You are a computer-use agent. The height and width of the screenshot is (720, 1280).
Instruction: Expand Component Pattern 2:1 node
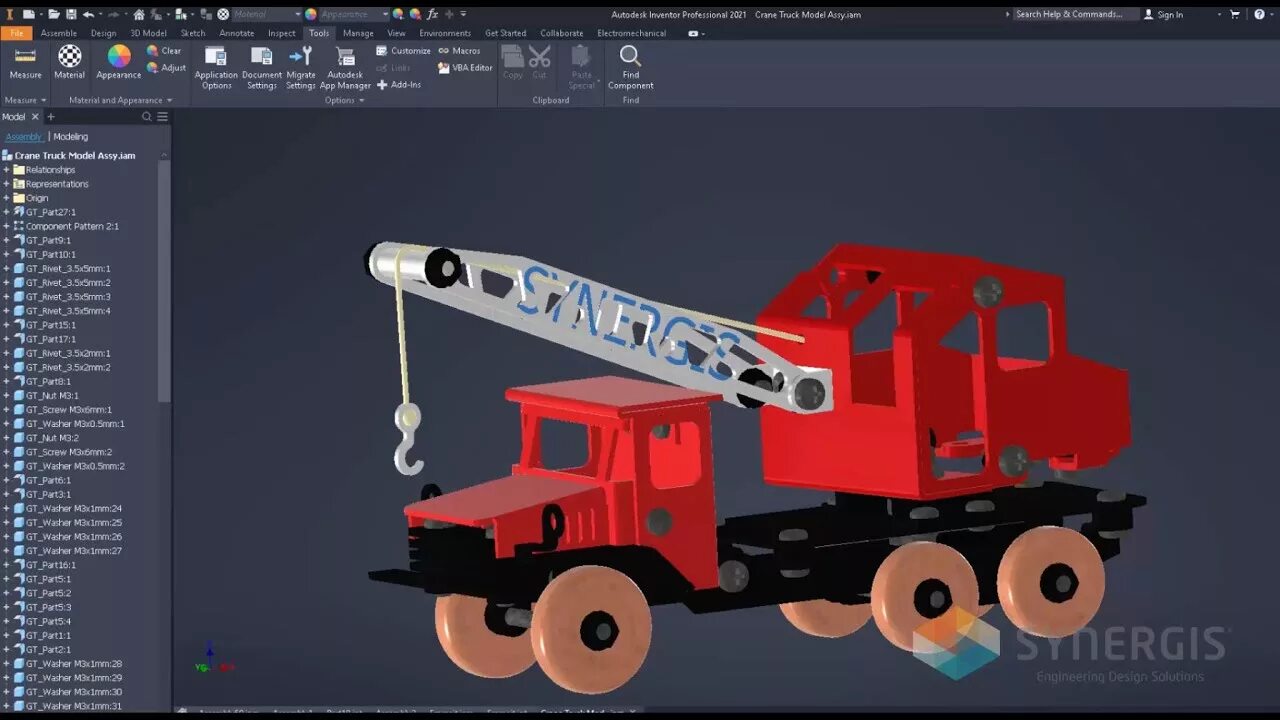[6, 226]
